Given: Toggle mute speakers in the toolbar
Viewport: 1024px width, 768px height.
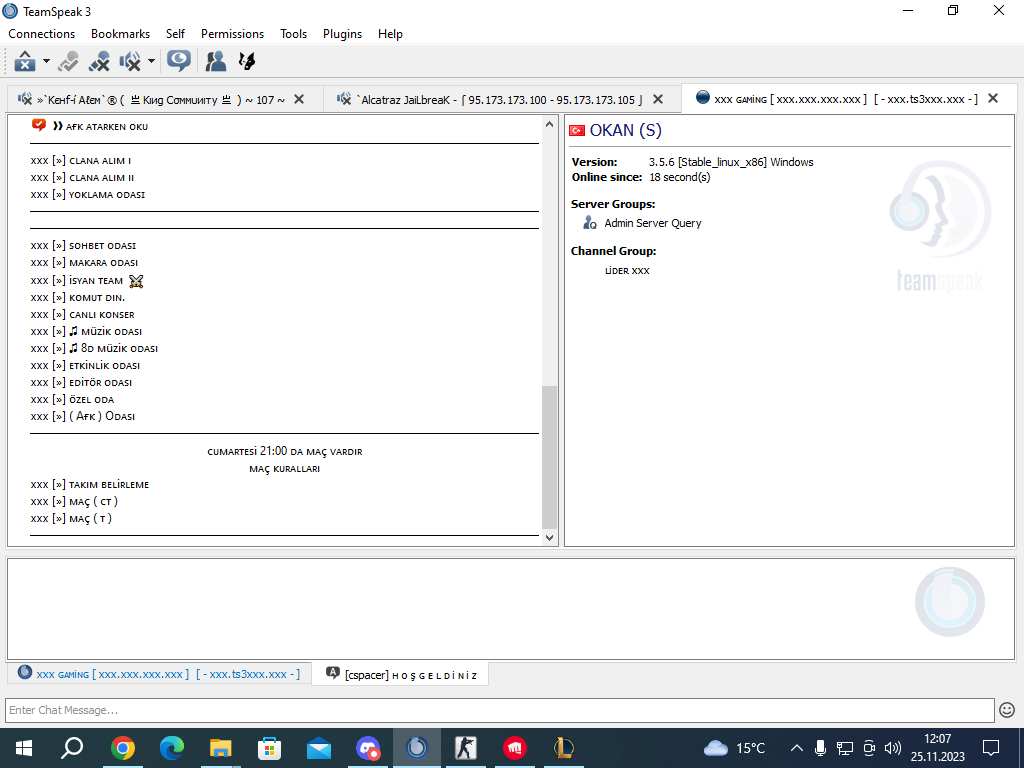Looking at the screenshot, I should [131, 61].
